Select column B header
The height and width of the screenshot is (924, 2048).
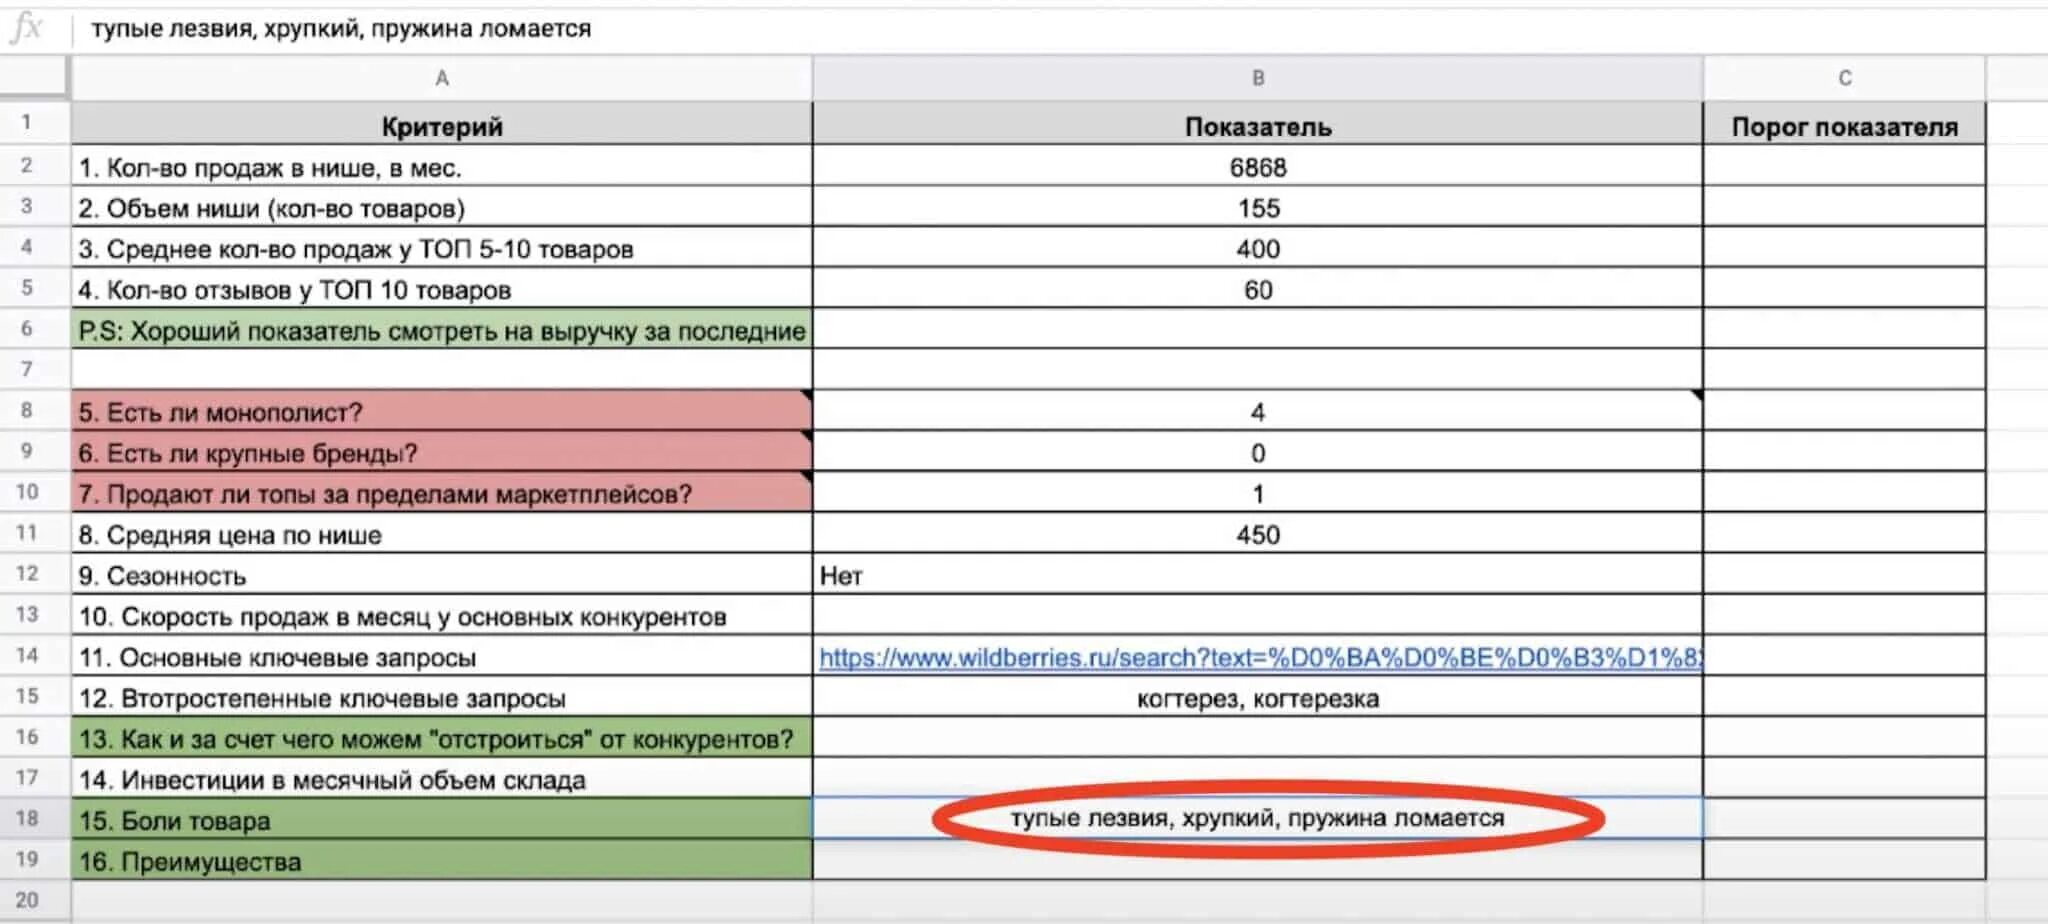tap(1257, 78)
